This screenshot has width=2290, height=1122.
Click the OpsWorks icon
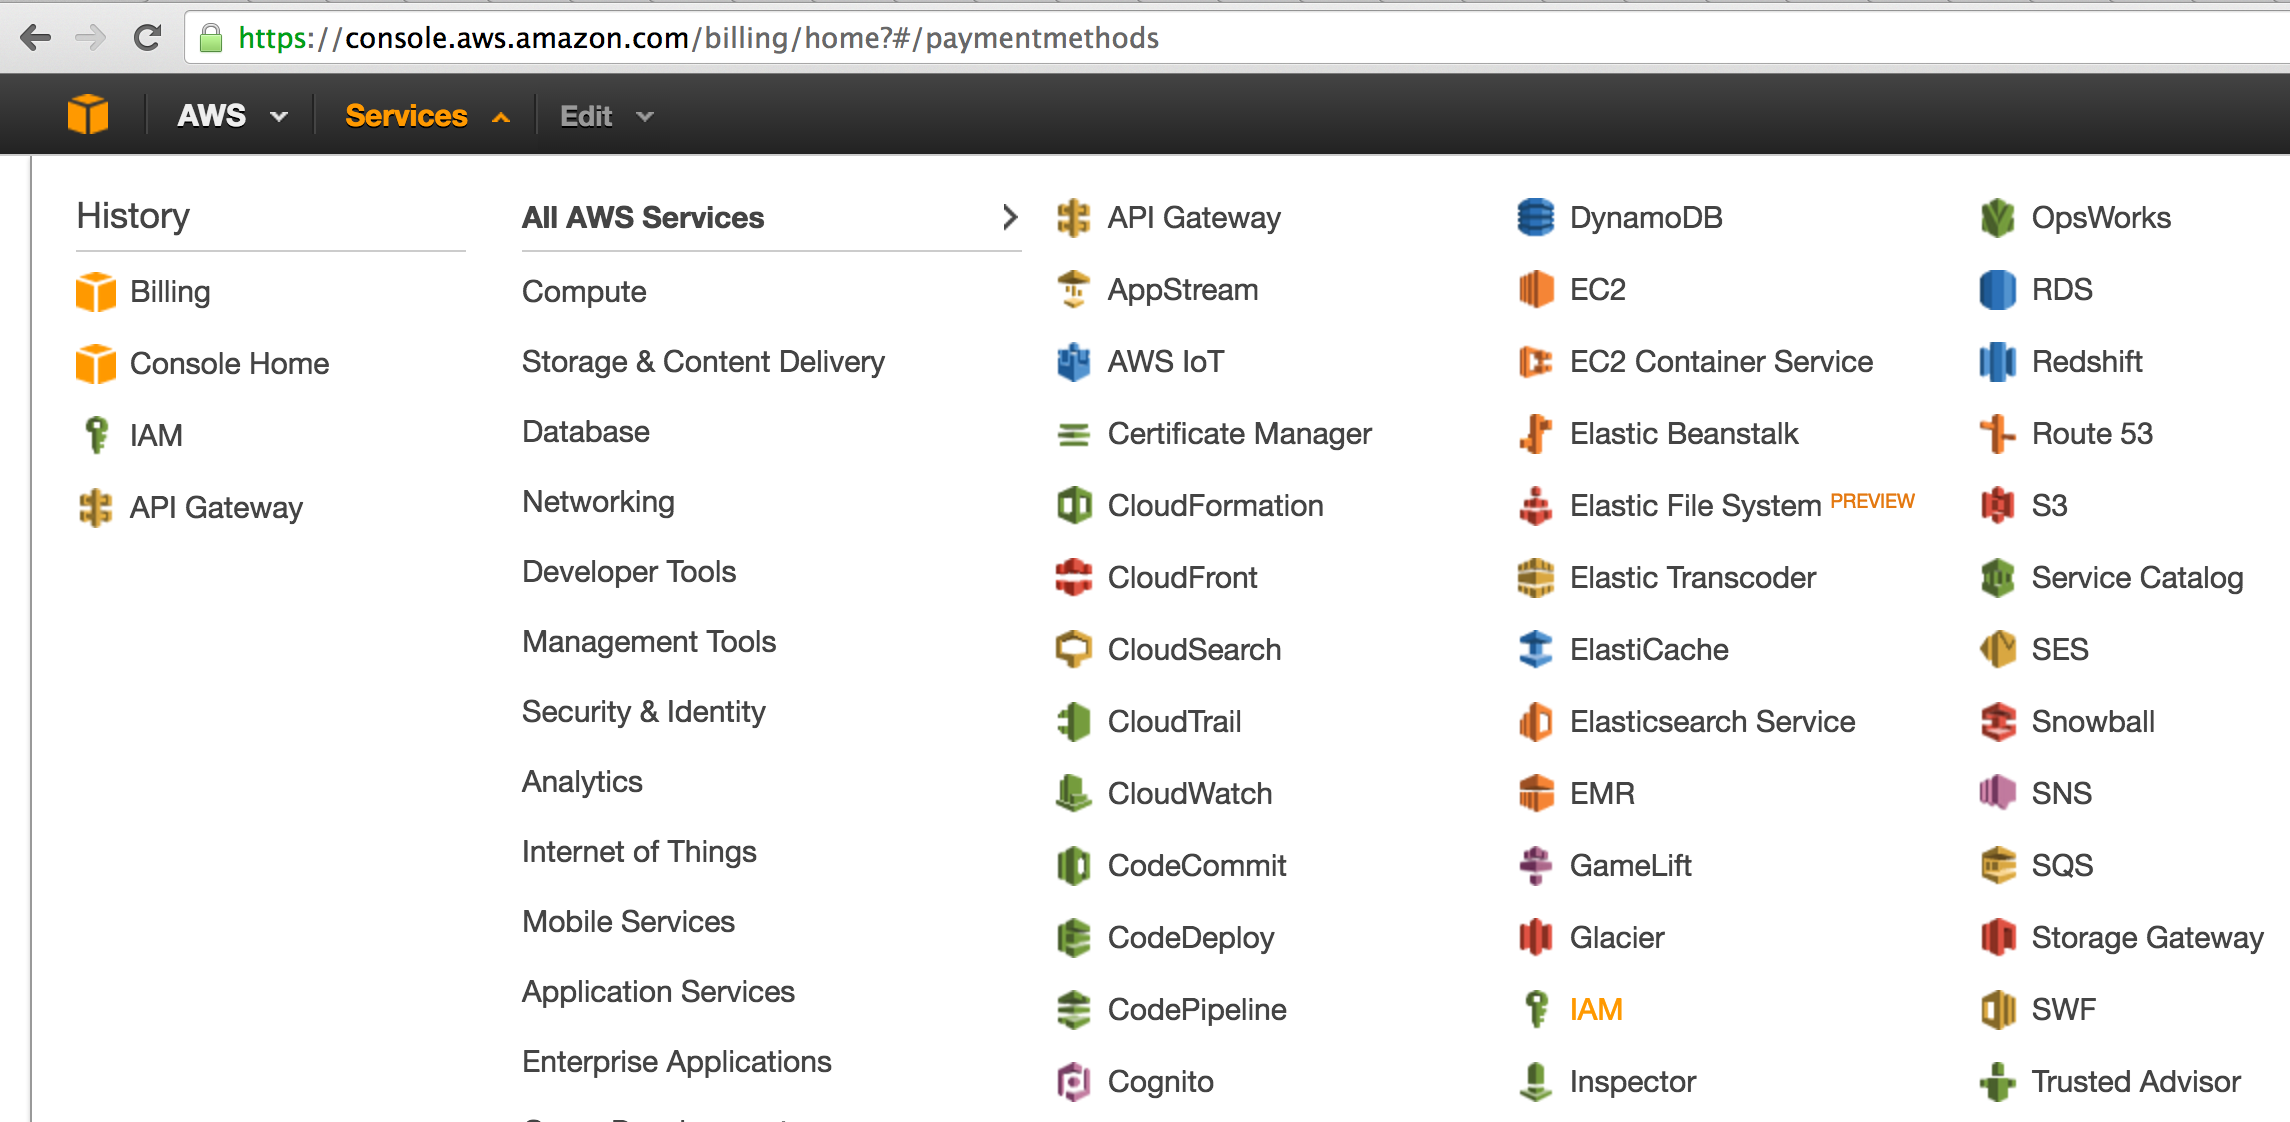pos(1997,217)
